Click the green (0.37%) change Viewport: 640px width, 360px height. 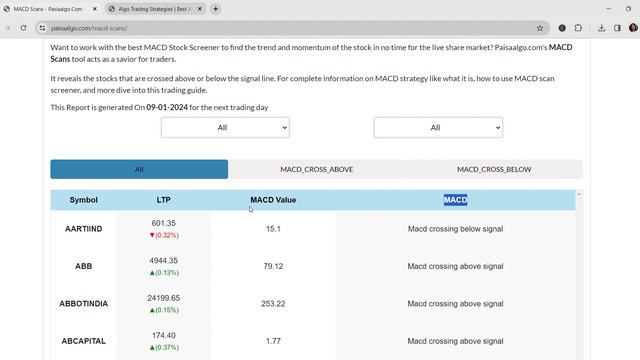(x=164, y=347)
